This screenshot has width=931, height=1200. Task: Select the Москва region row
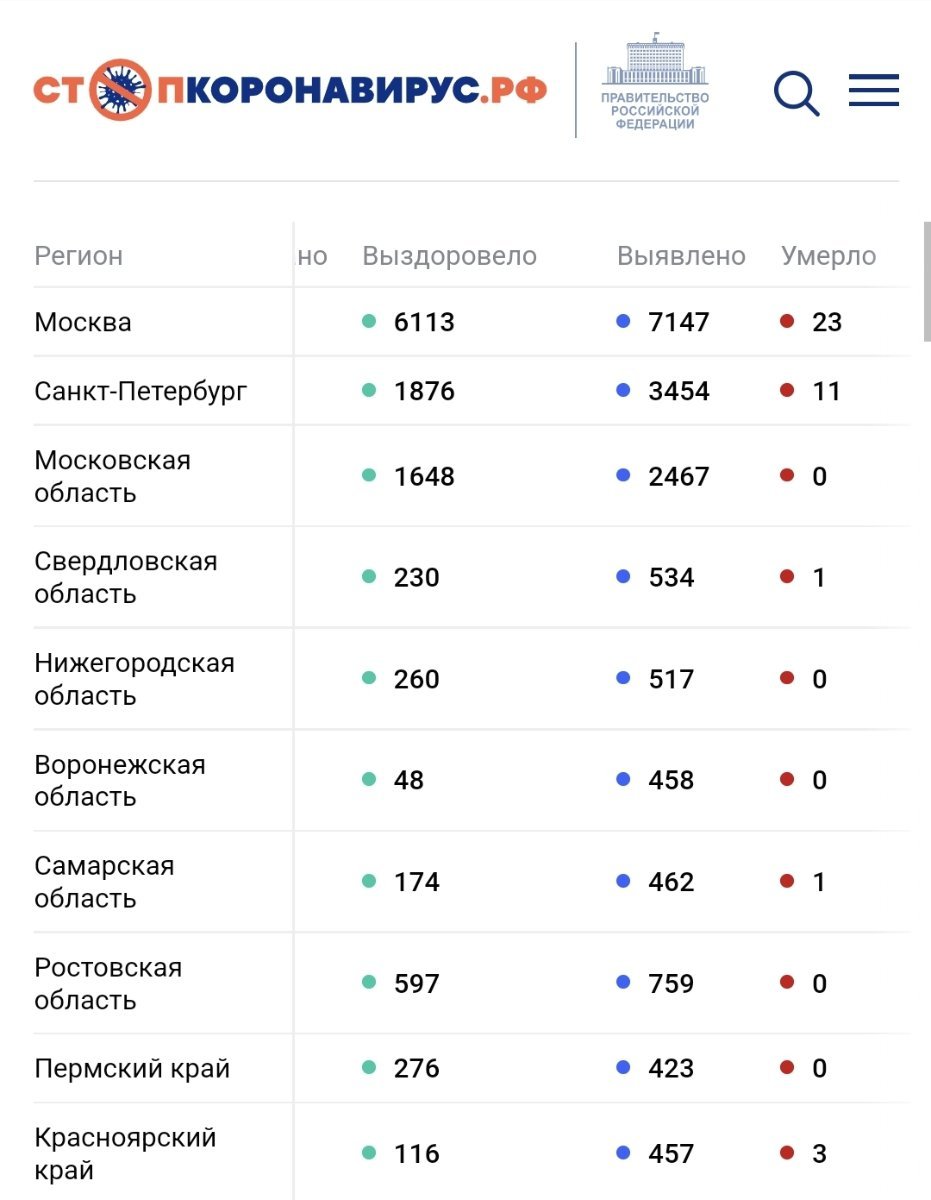pos(83,322)
